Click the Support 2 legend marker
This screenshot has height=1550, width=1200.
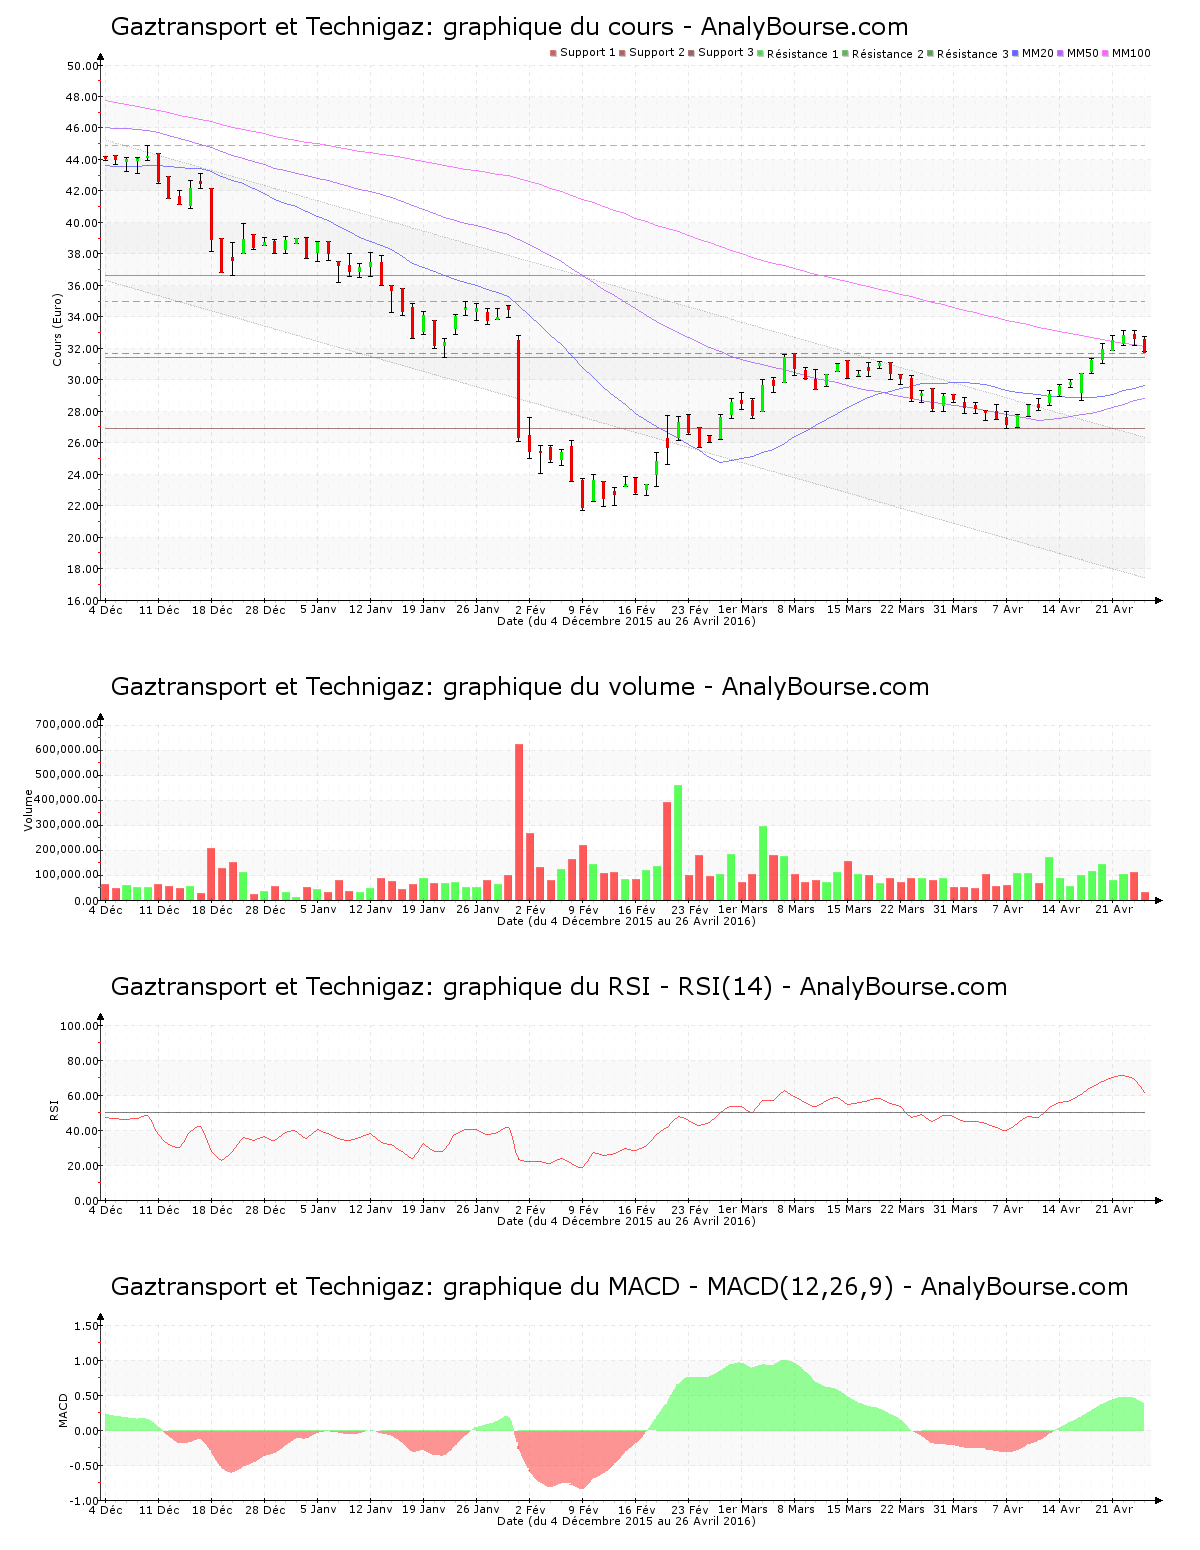(622, 53)
